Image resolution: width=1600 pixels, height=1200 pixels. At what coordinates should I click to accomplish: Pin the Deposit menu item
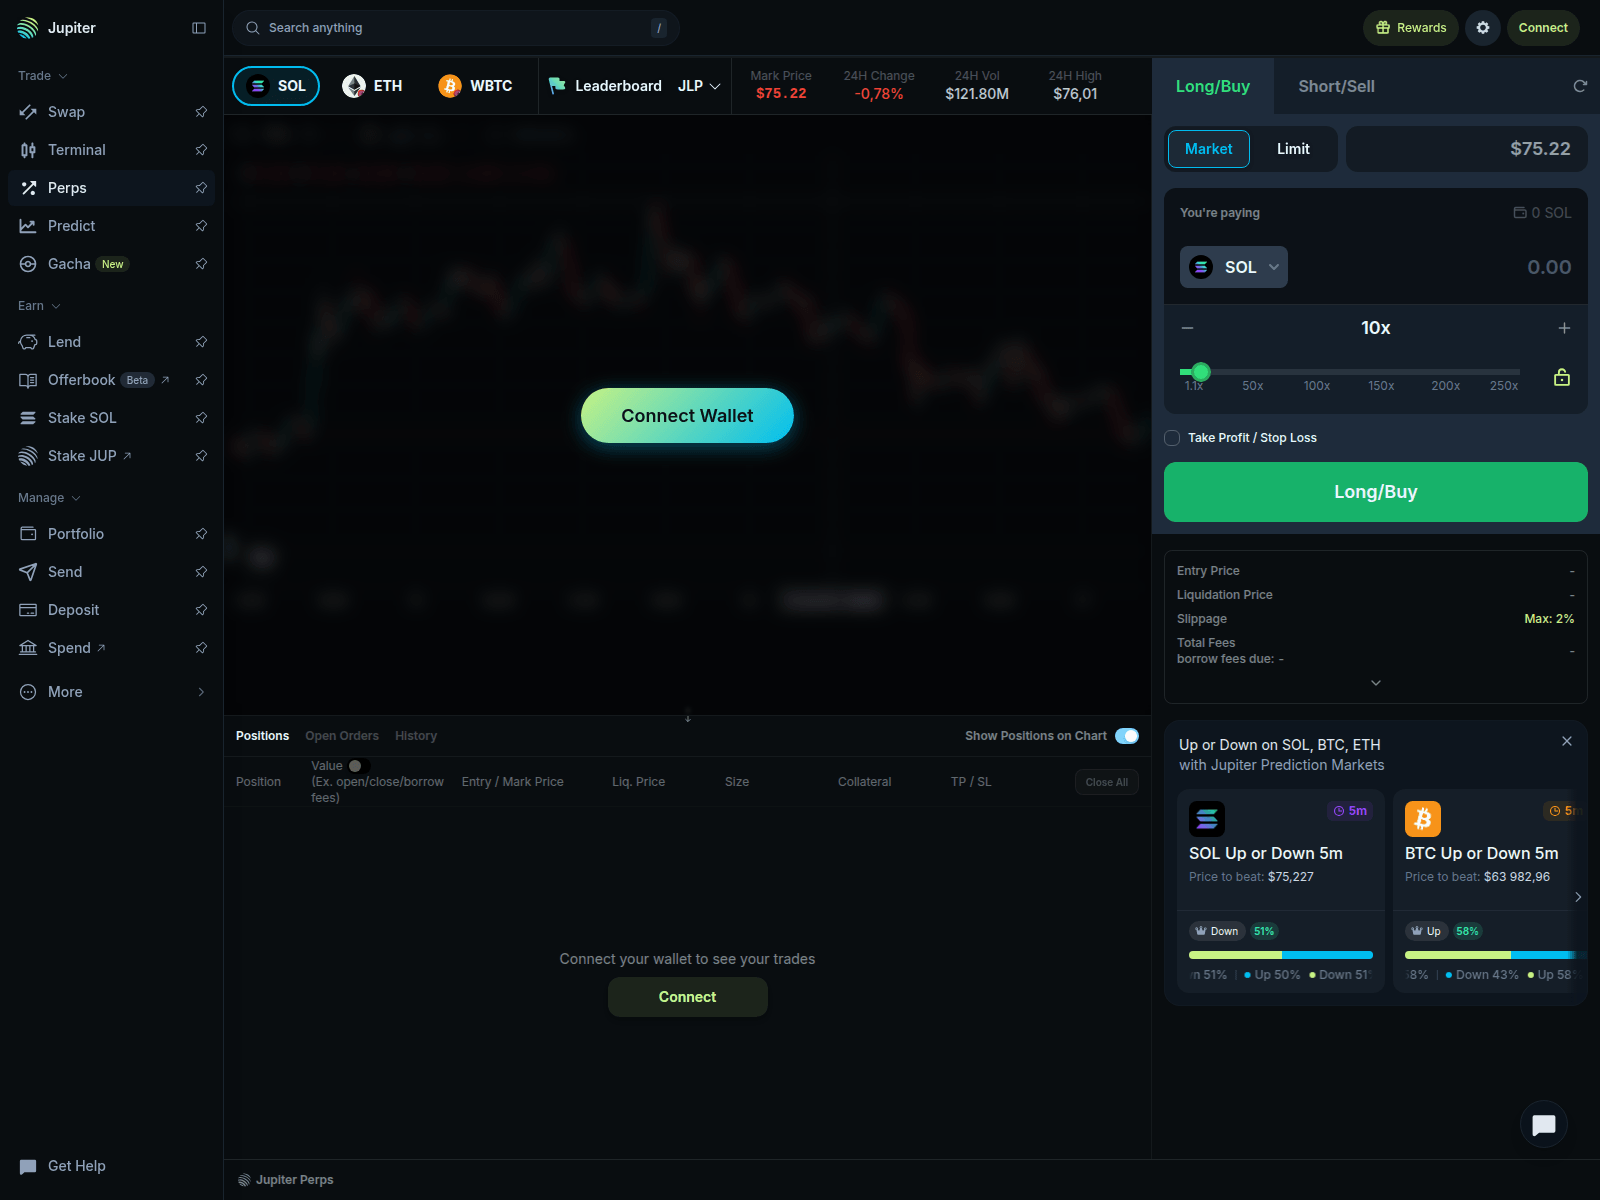201,610
